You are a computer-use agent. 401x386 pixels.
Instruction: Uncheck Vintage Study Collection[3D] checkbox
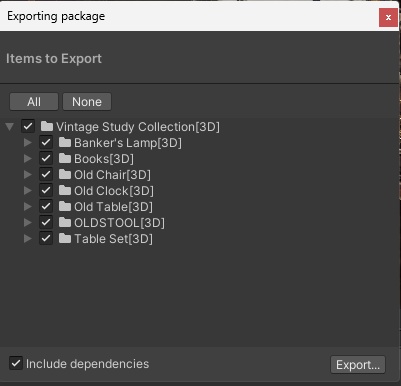coord(28,126)
